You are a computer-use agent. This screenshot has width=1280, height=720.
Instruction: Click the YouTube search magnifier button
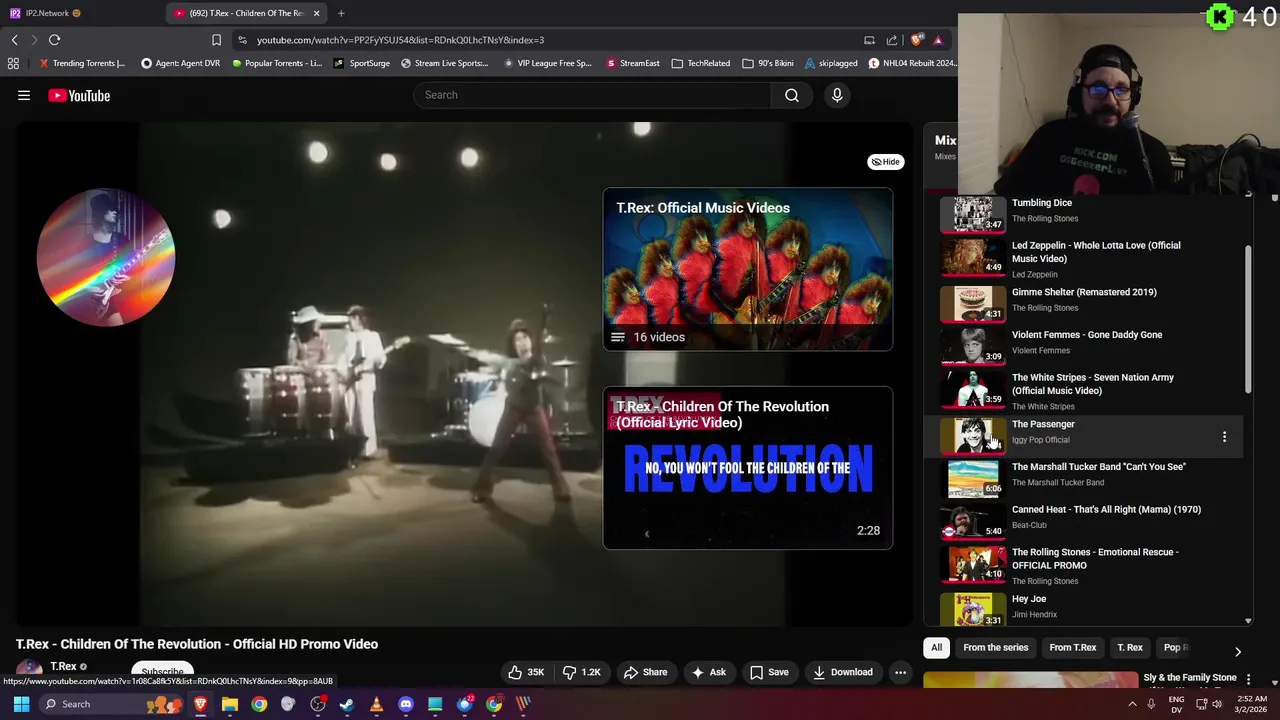click(792, 95)
